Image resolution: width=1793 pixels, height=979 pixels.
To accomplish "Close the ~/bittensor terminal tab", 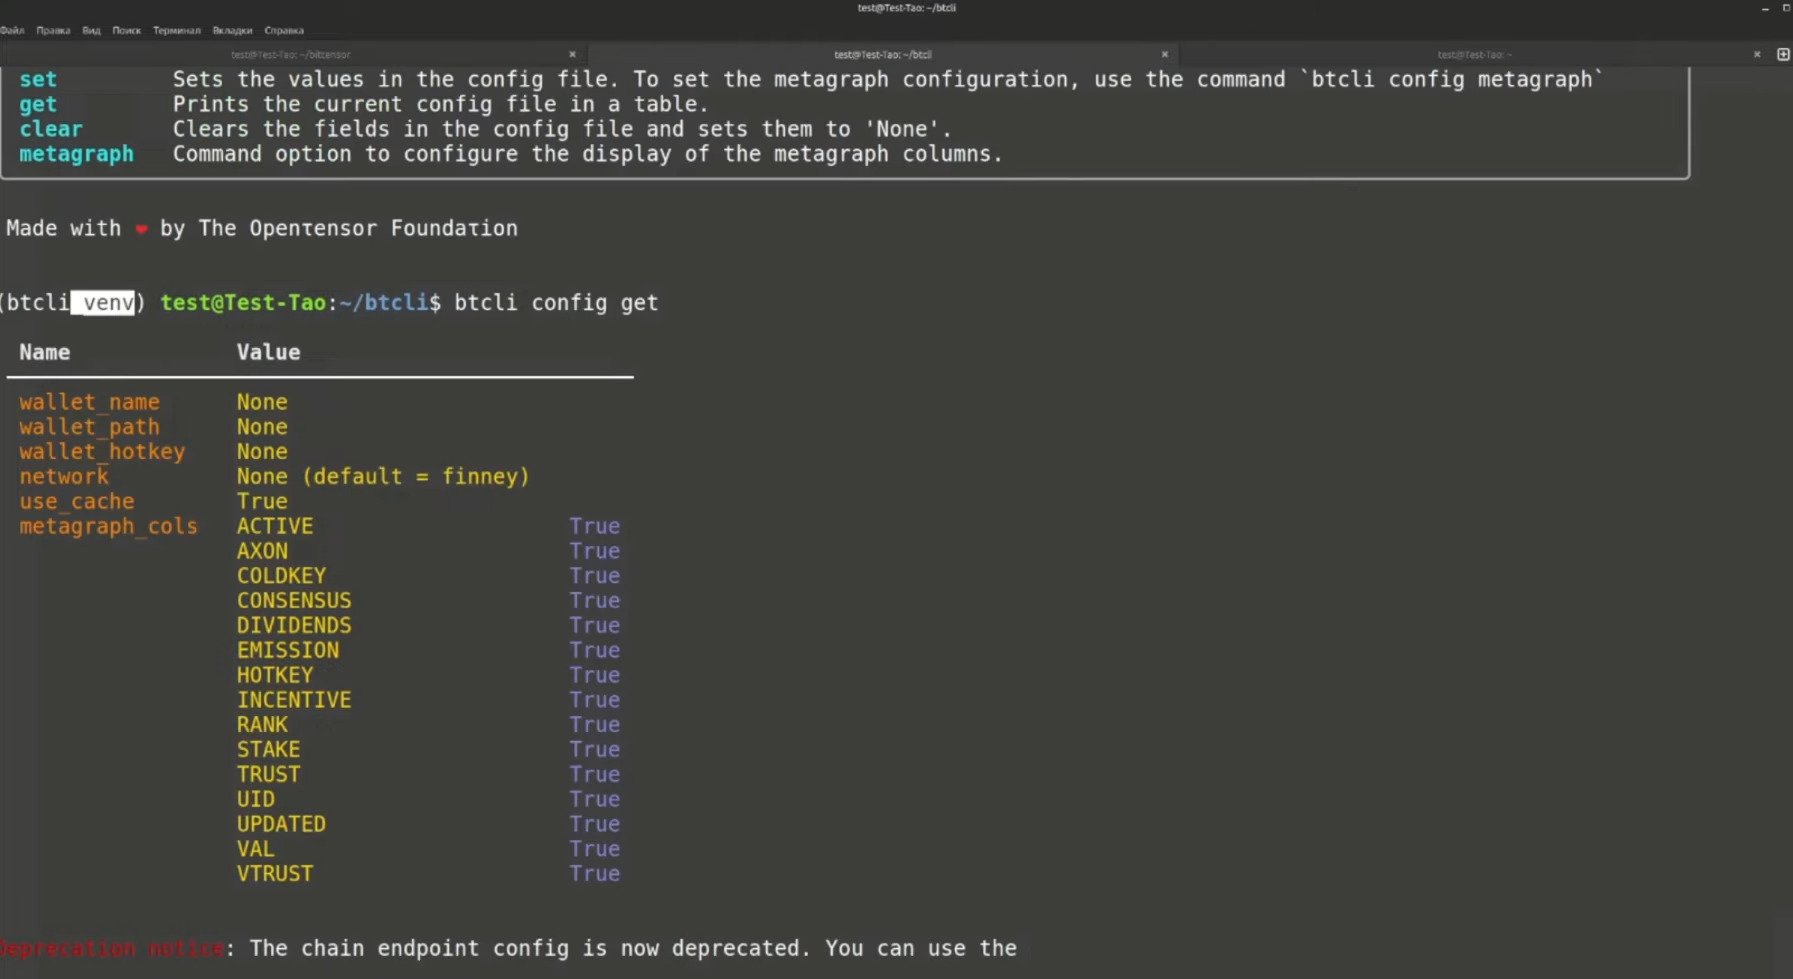I will tap(572, 54).
